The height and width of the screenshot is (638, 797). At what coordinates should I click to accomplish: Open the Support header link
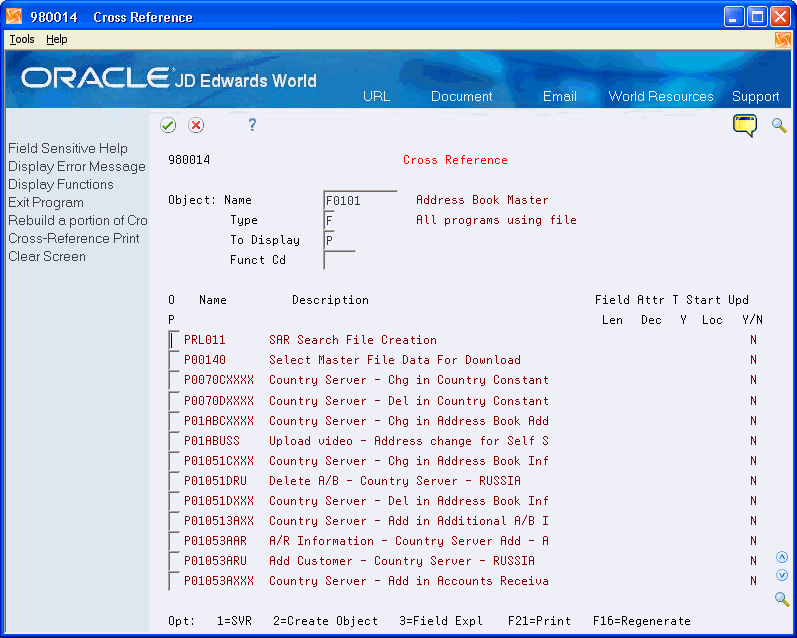coord(755,96)
